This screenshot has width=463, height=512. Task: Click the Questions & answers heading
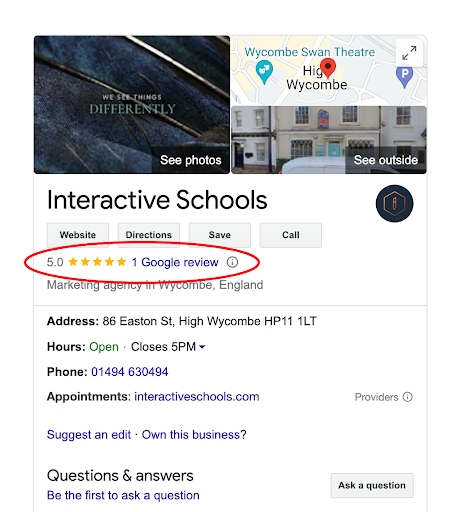(x=120, y=476)
